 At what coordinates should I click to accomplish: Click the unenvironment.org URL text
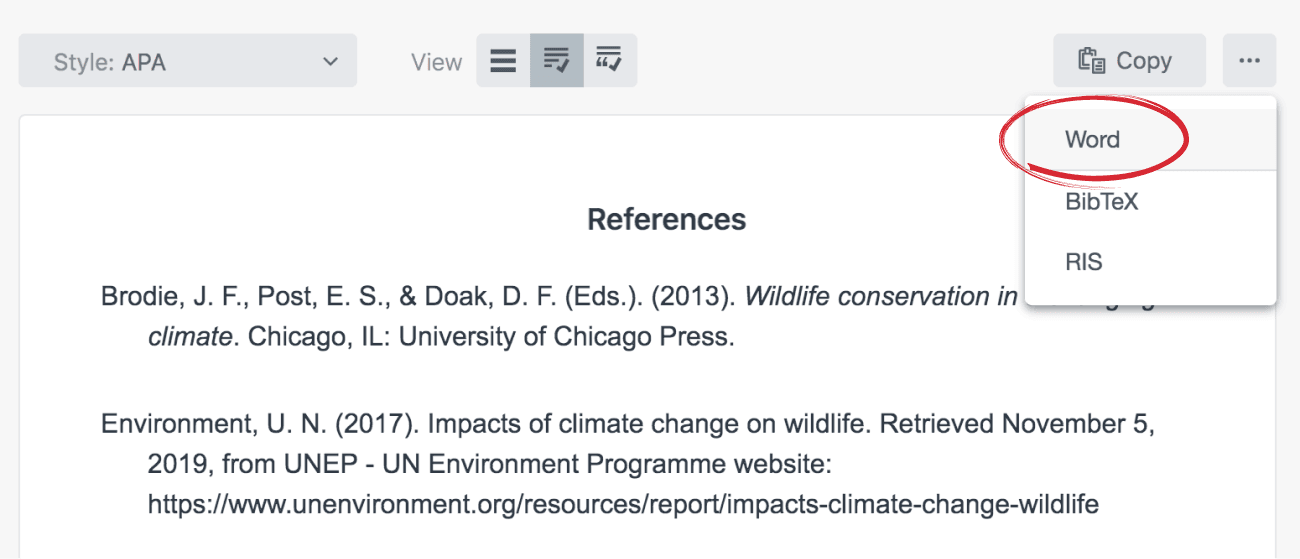622,504
